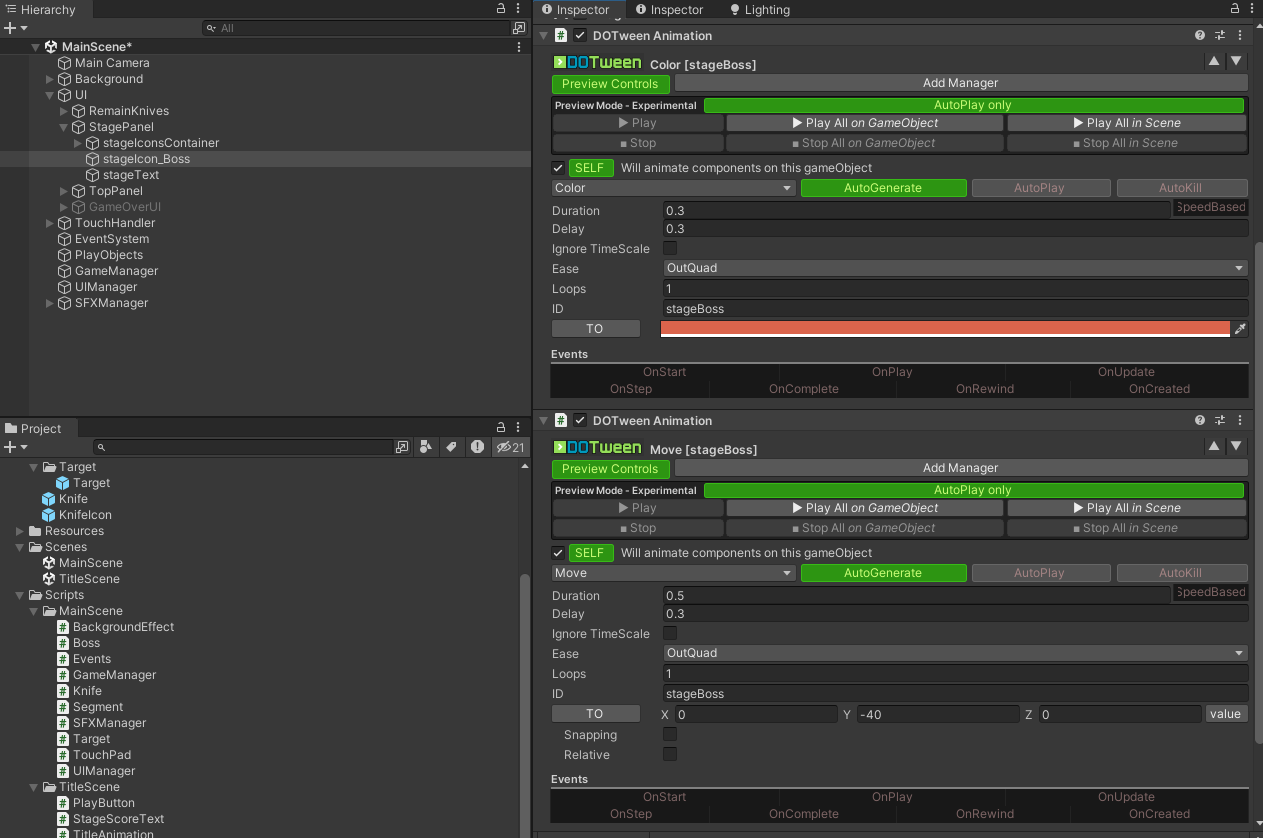The height and width of the screenshot is (838, 1263).
Task: Collapse the StagePanel tree item
Action: point(64,127)
